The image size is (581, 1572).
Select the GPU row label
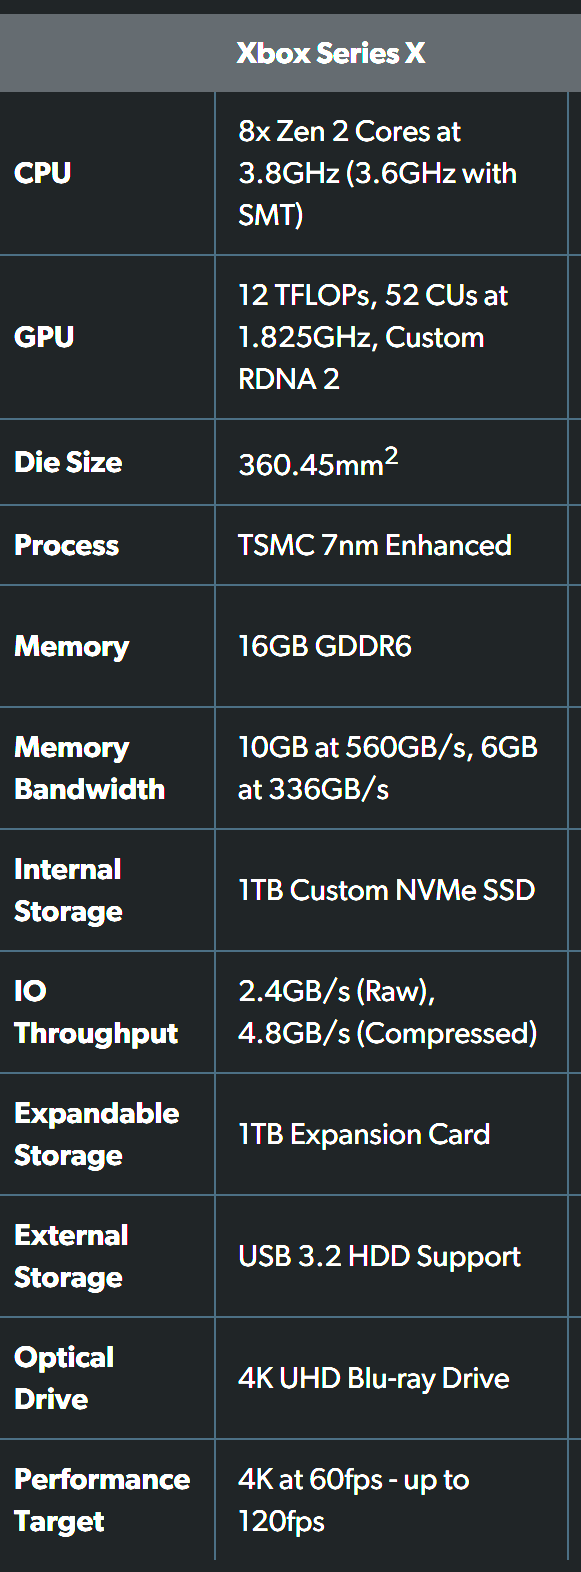[44, 337]
